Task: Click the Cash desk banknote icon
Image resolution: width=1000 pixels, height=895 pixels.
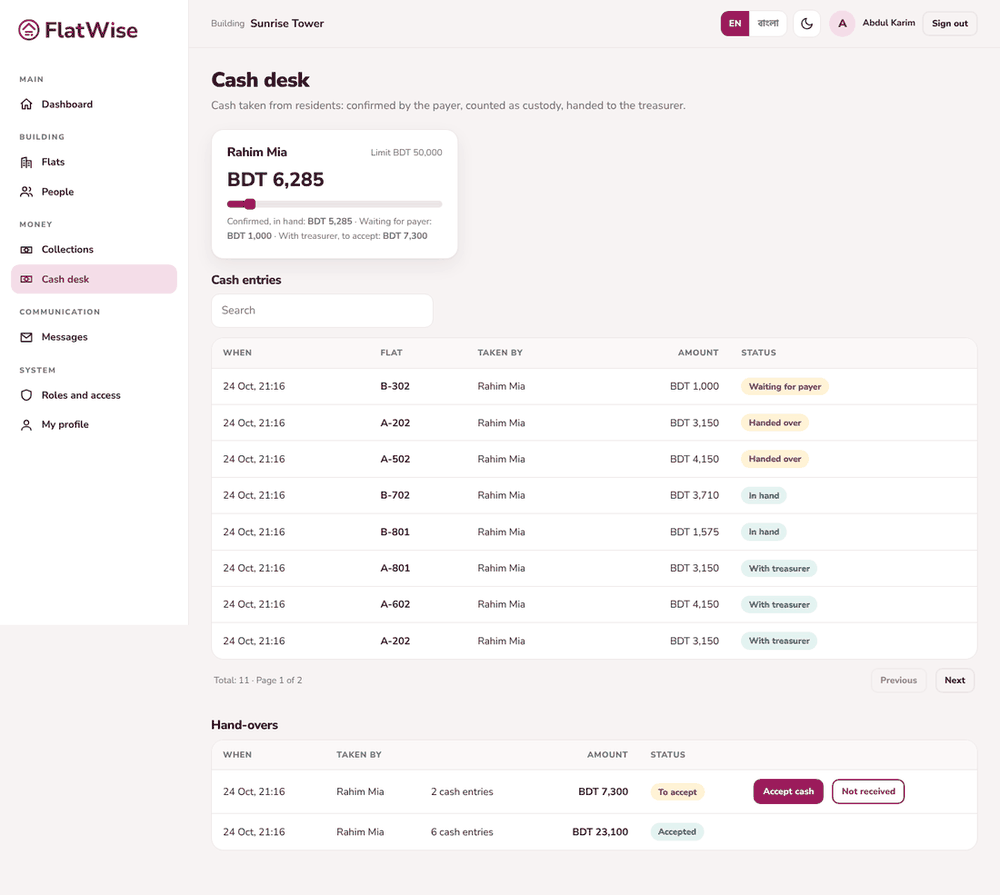Action: (26, 279)
